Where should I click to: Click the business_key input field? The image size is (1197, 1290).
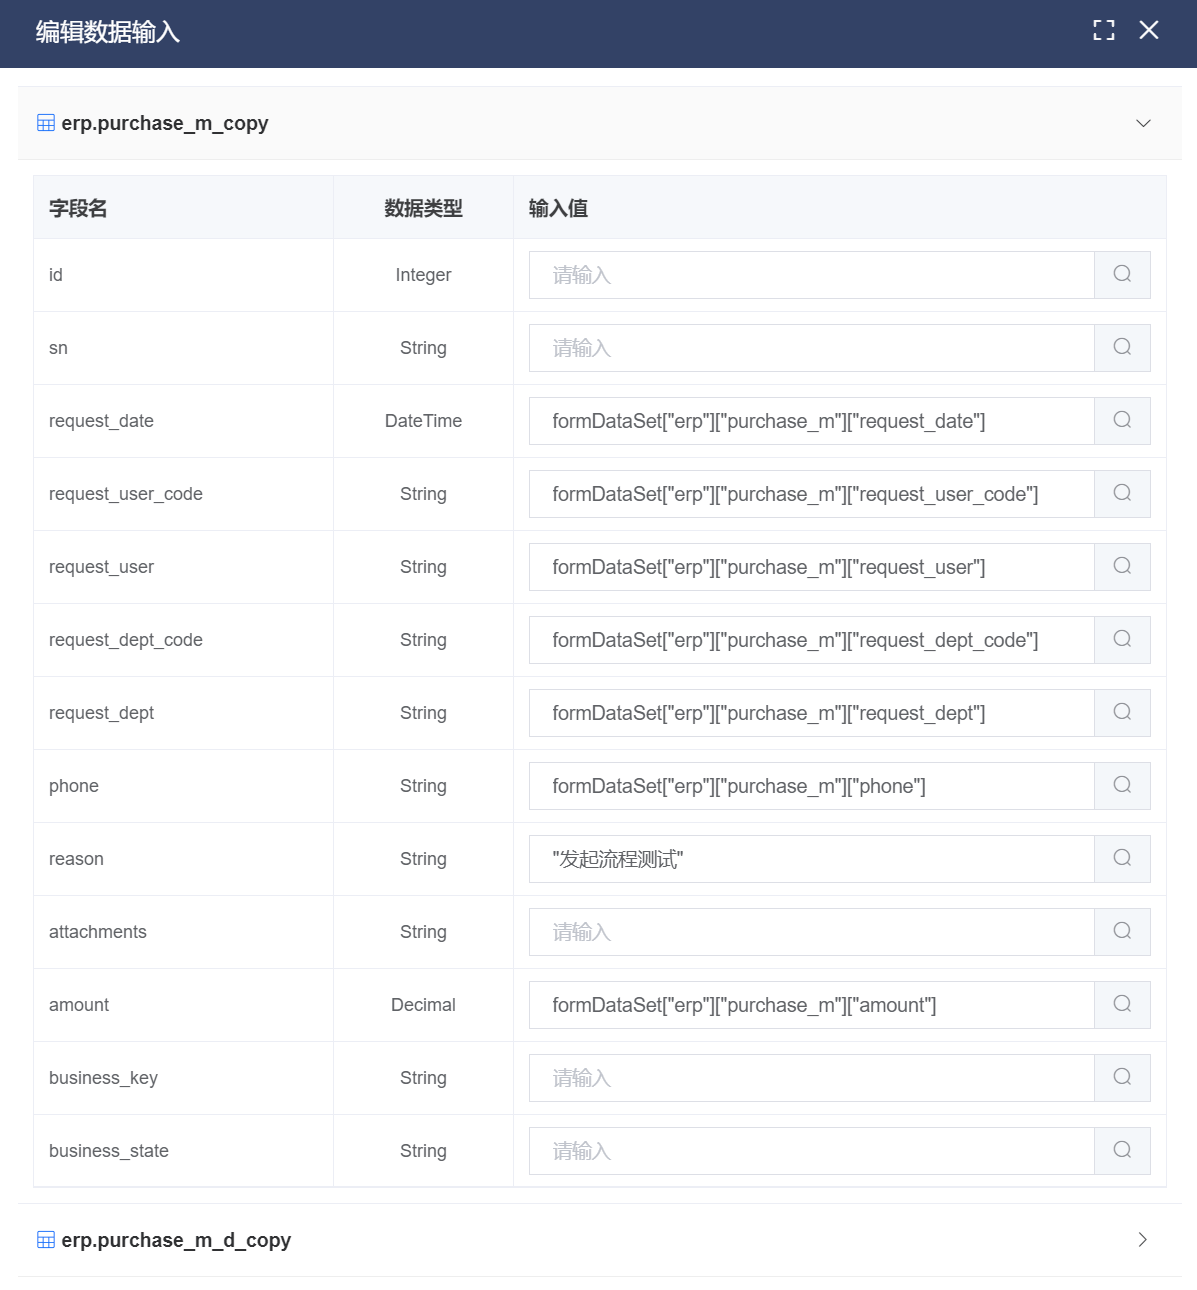(811, 1078)
